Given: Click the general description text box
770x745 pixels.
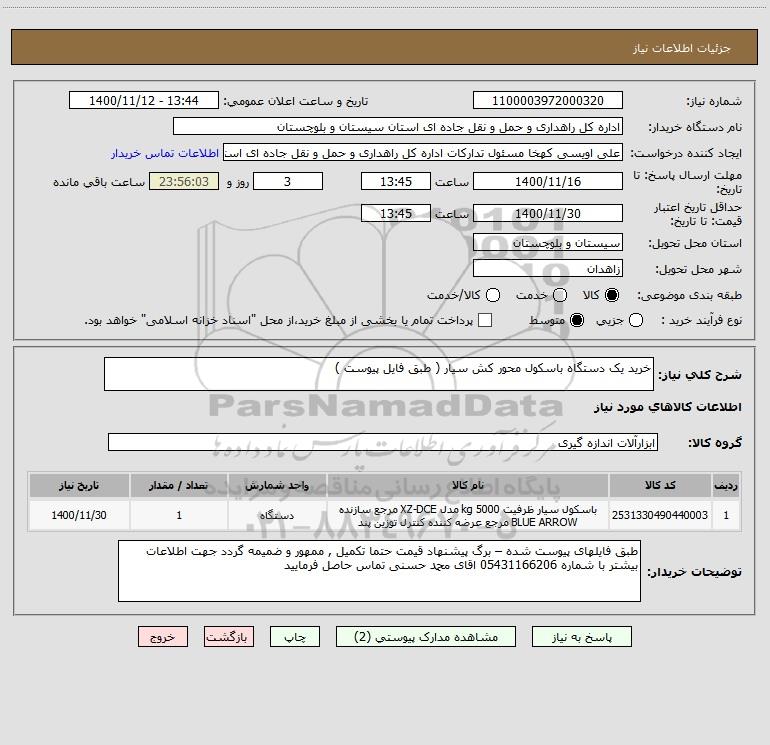Looking at the screenshot, I should 379,374.
